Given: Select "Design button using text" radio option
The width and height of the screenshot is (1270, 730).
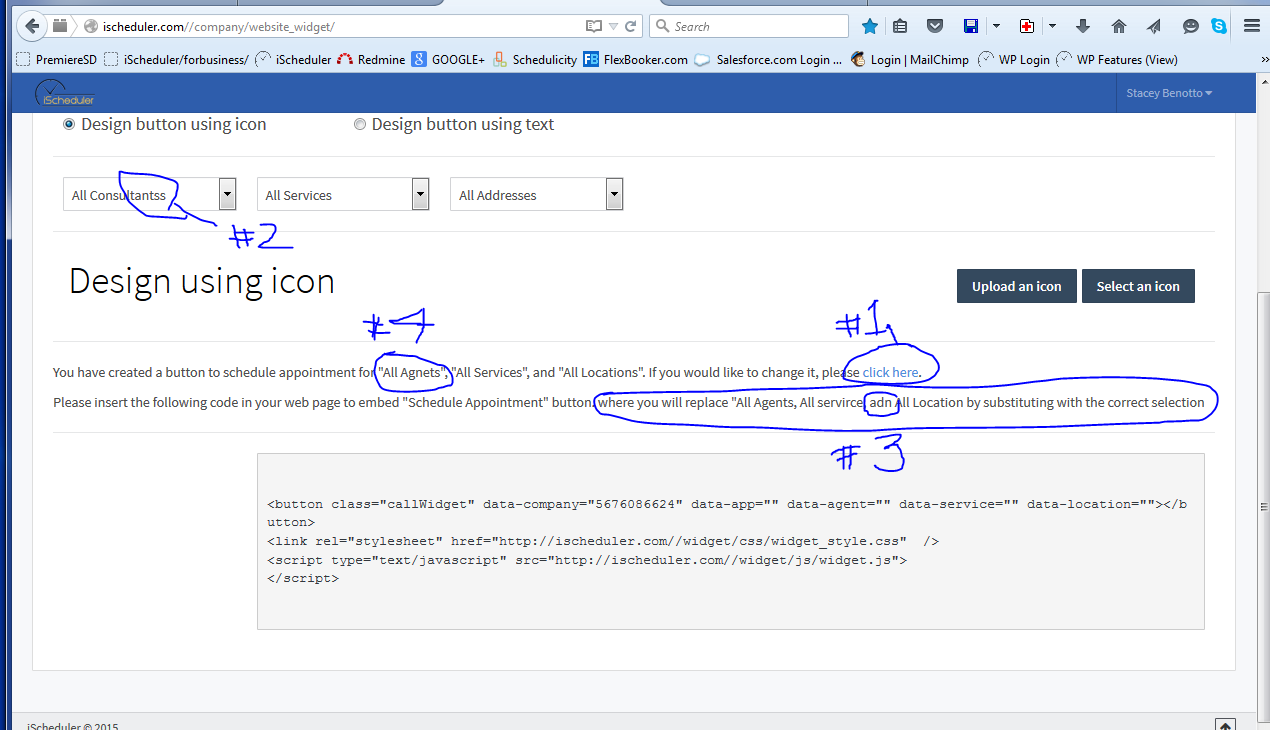Looking at the screenshot, I should pyautogui.click(x=360, y=125).
